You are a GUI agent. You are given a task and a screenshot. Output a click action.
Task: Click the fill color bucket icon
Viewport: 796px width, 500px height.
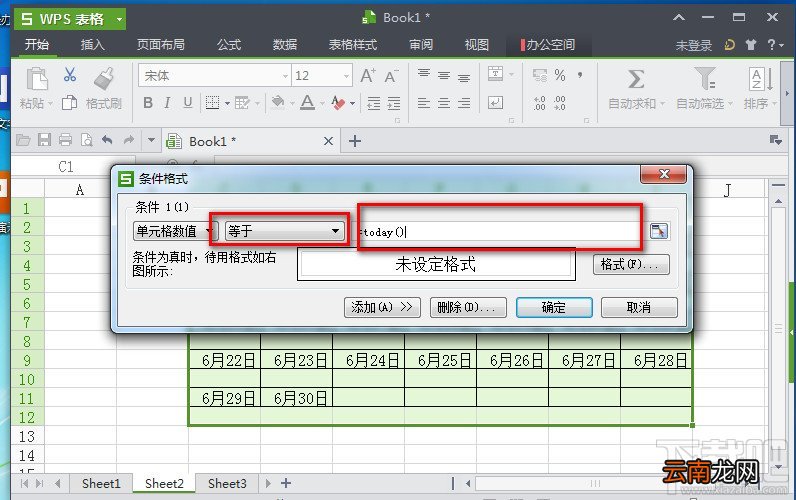point(278,103)
